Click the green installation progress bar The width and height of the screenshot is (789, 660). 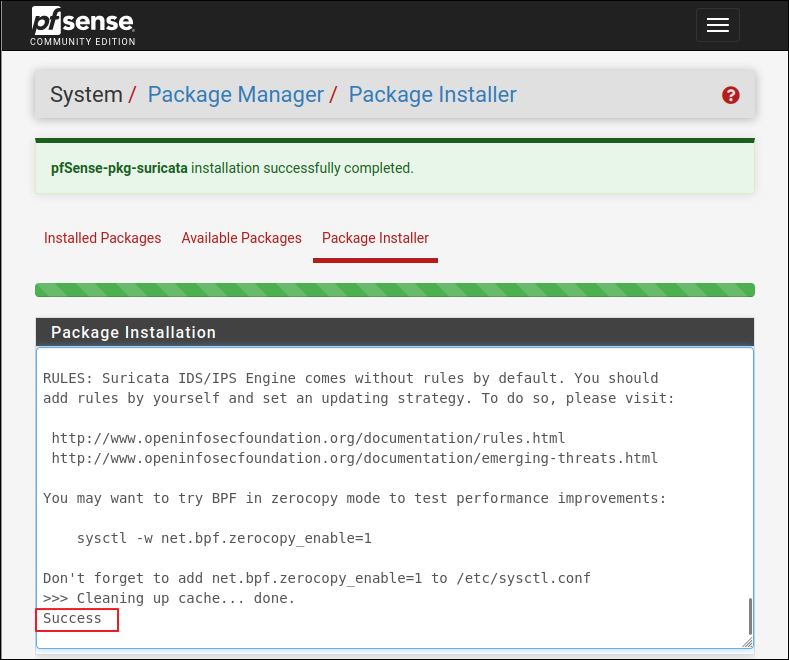point(395,290)
